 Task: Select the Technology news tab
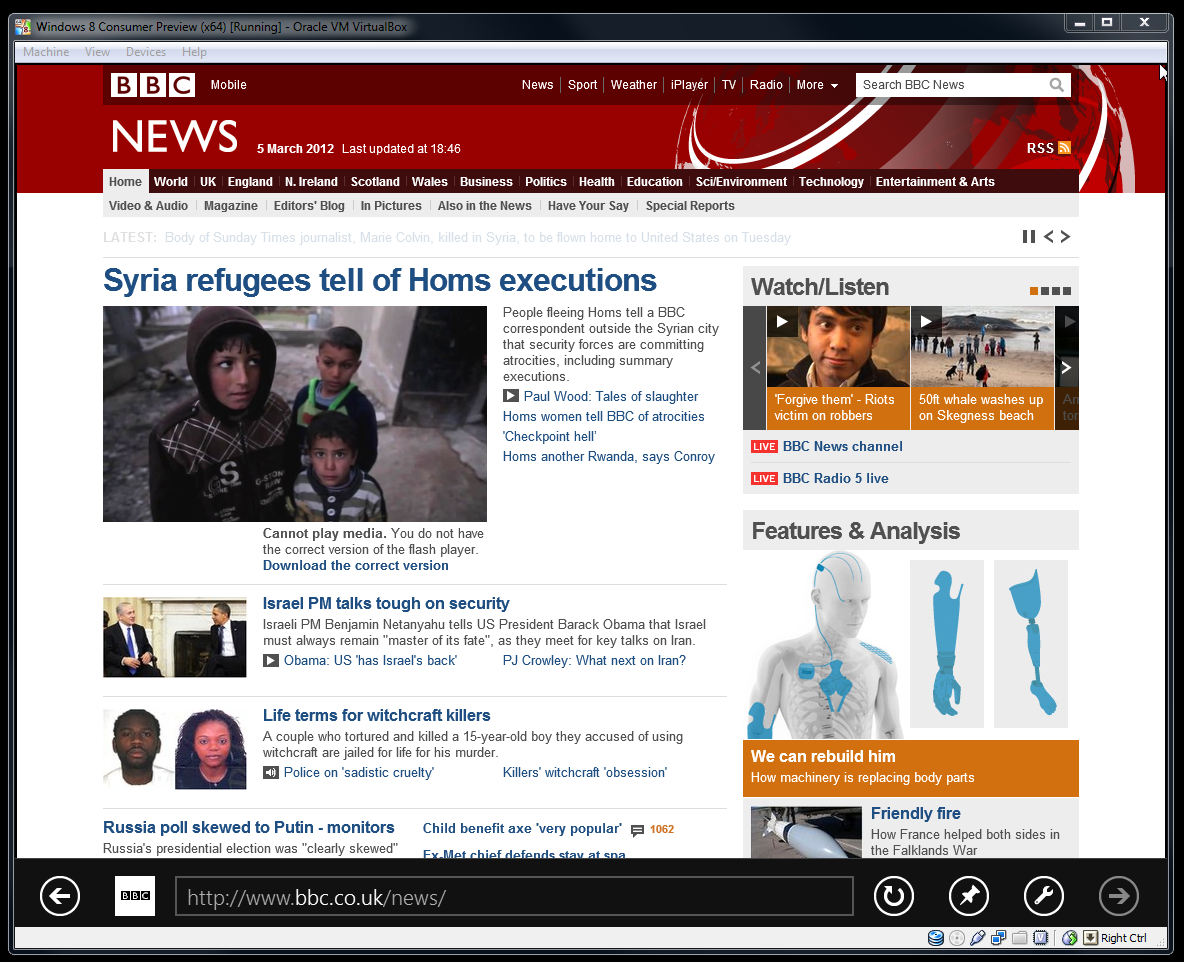(831, 181)
